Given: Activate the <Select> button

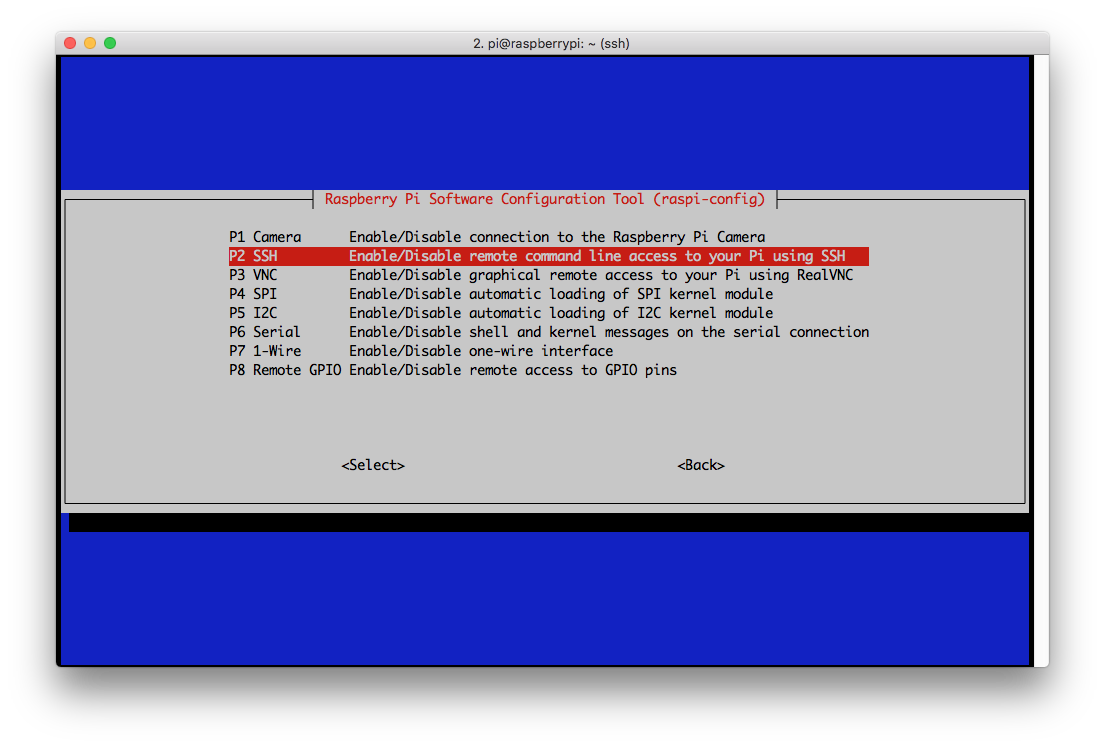Looking at the screenshot, I should point(373,465).
